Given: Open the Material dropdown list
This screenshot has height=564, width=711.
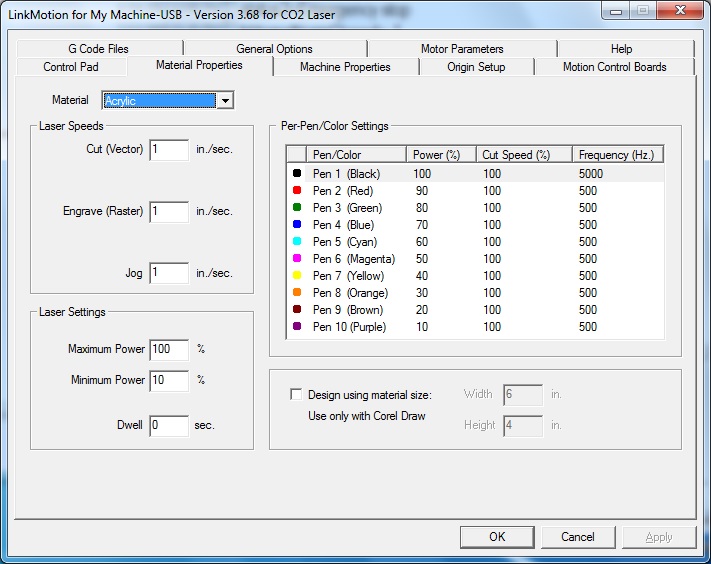Looking at the screenshot, I should click(x=225, y=101).
